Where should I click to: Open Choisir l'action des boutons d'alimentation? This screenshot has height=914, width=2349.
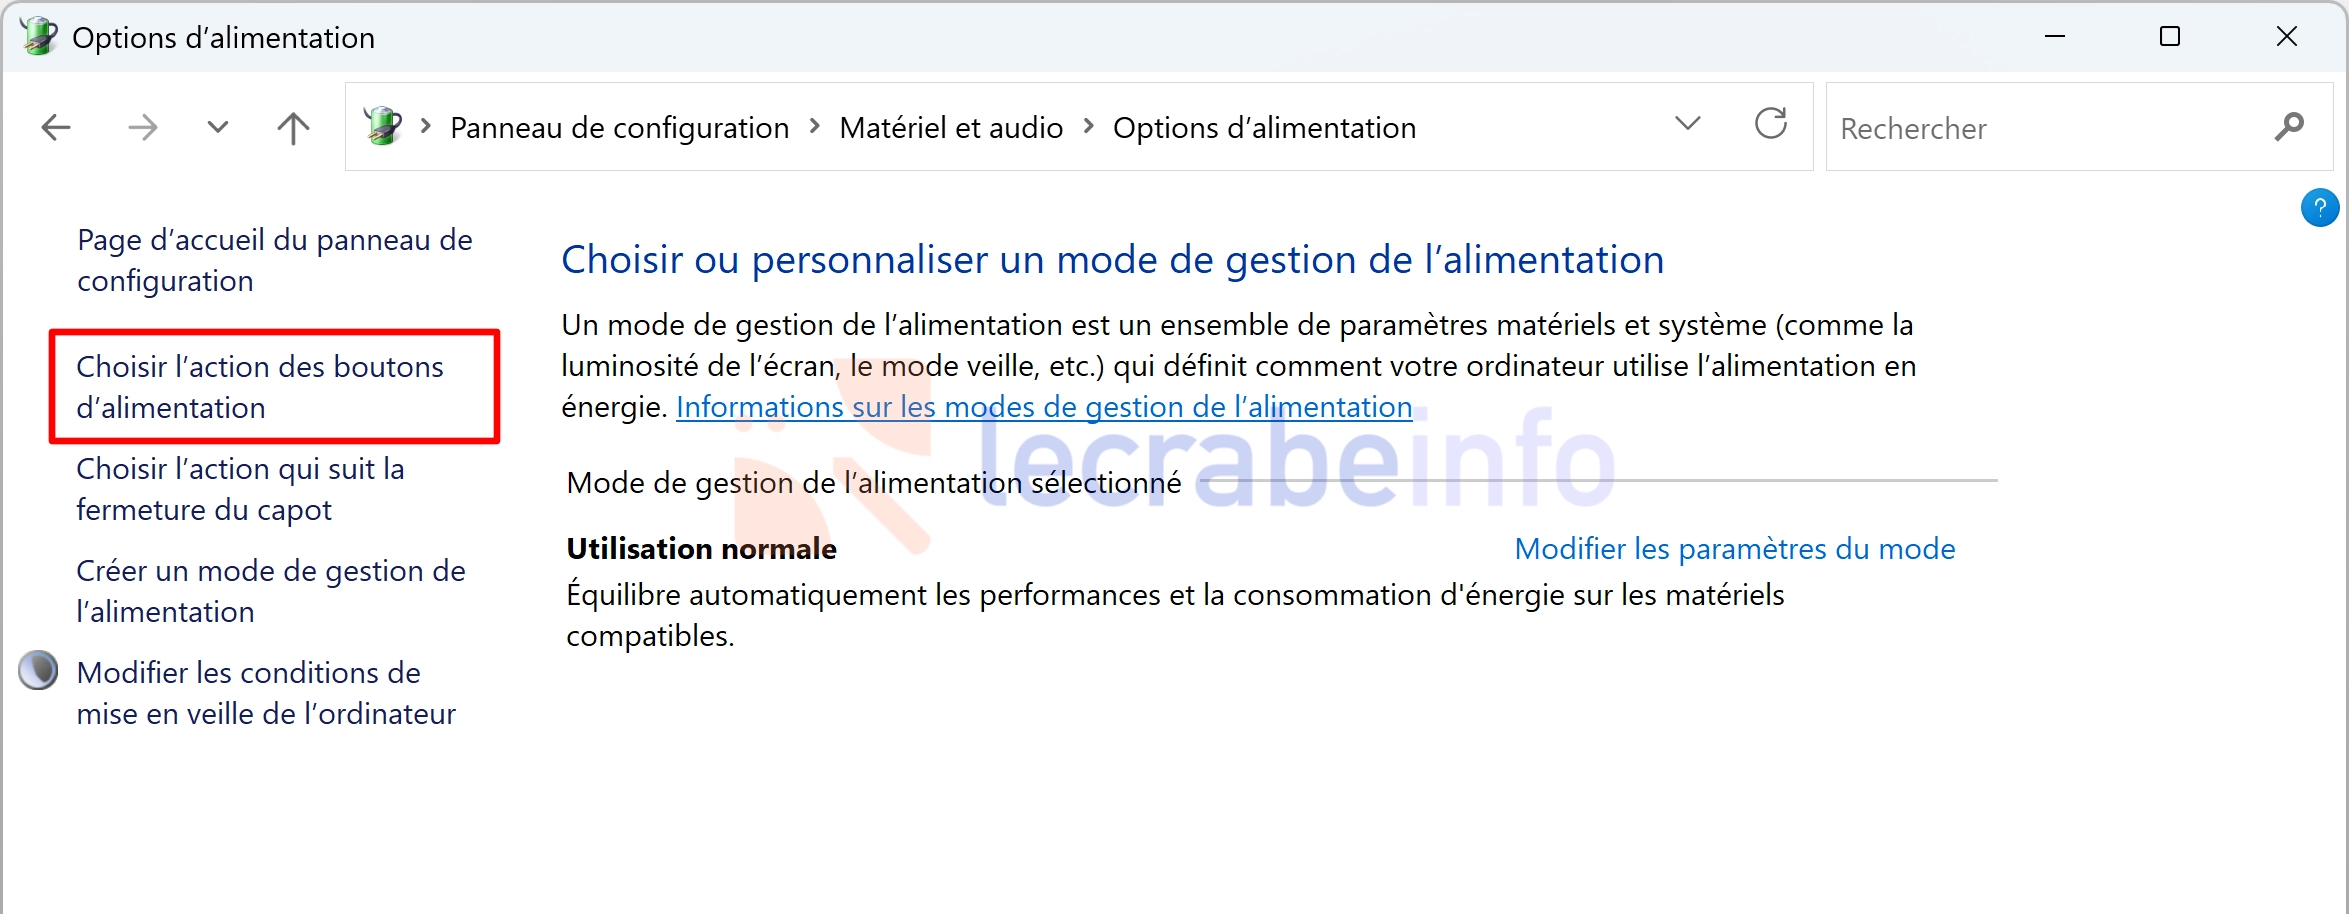pos(260,387)
